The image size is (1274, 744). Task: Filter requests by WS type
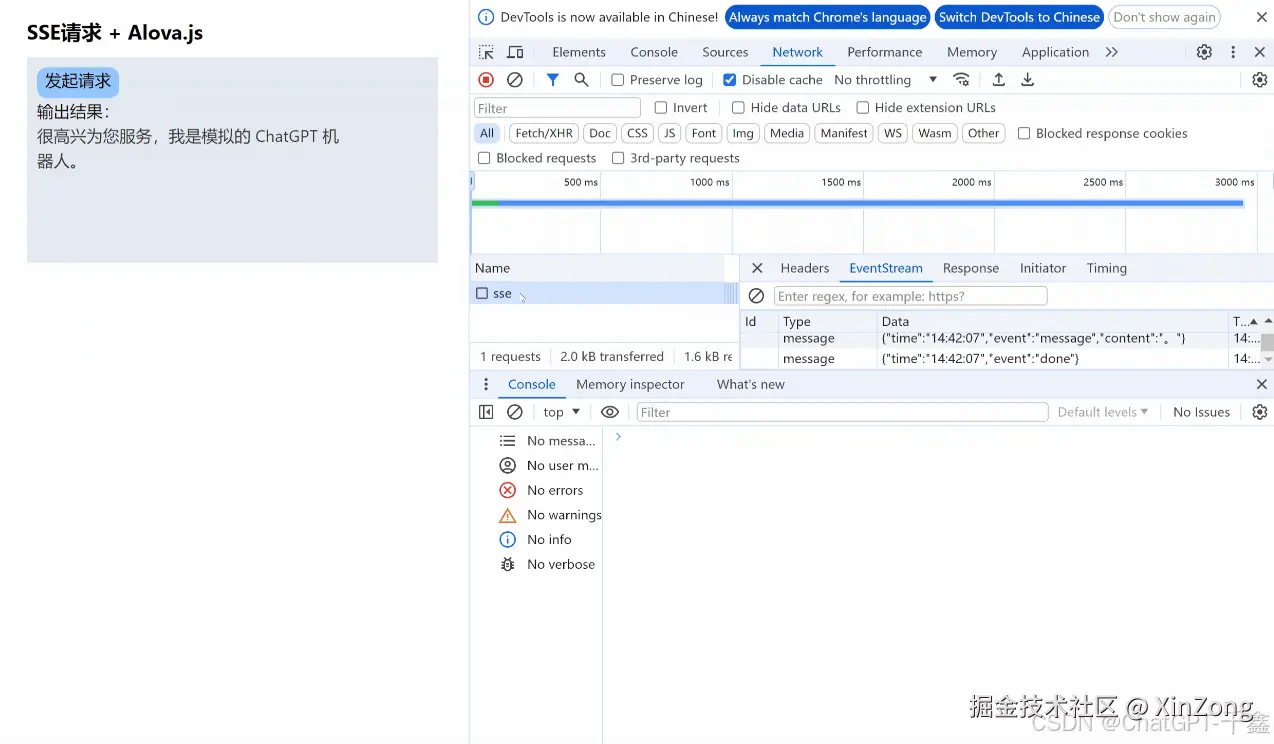coord(893,133)
